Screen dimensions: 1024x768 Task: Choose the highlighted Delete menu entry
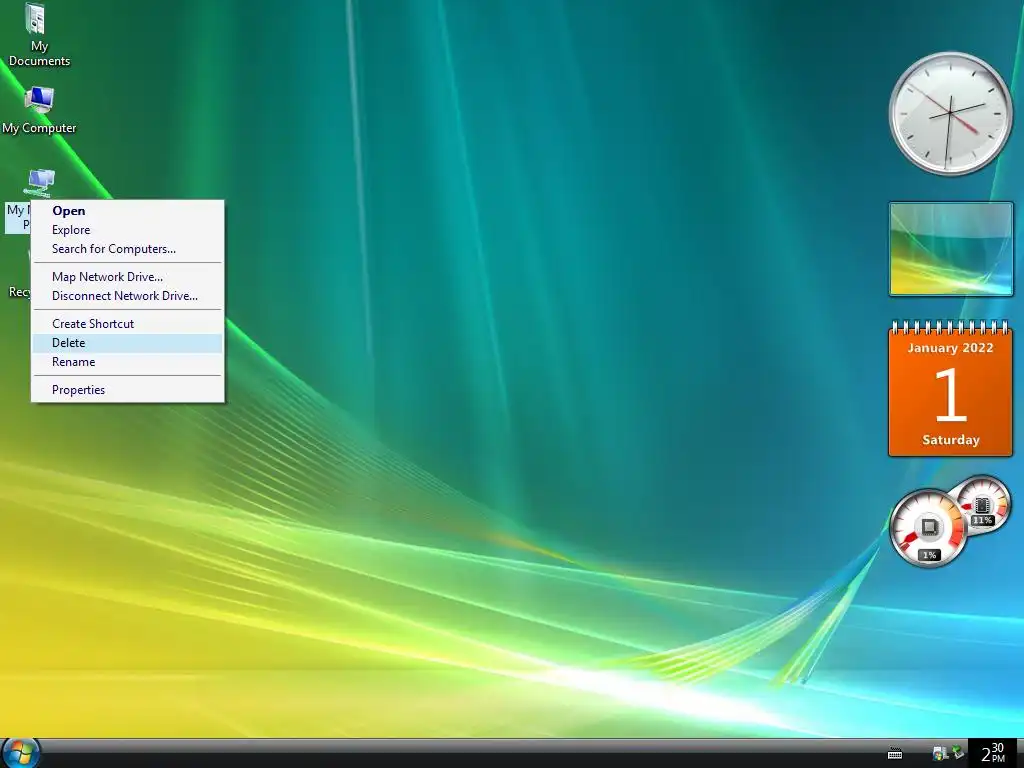point(127,343)
